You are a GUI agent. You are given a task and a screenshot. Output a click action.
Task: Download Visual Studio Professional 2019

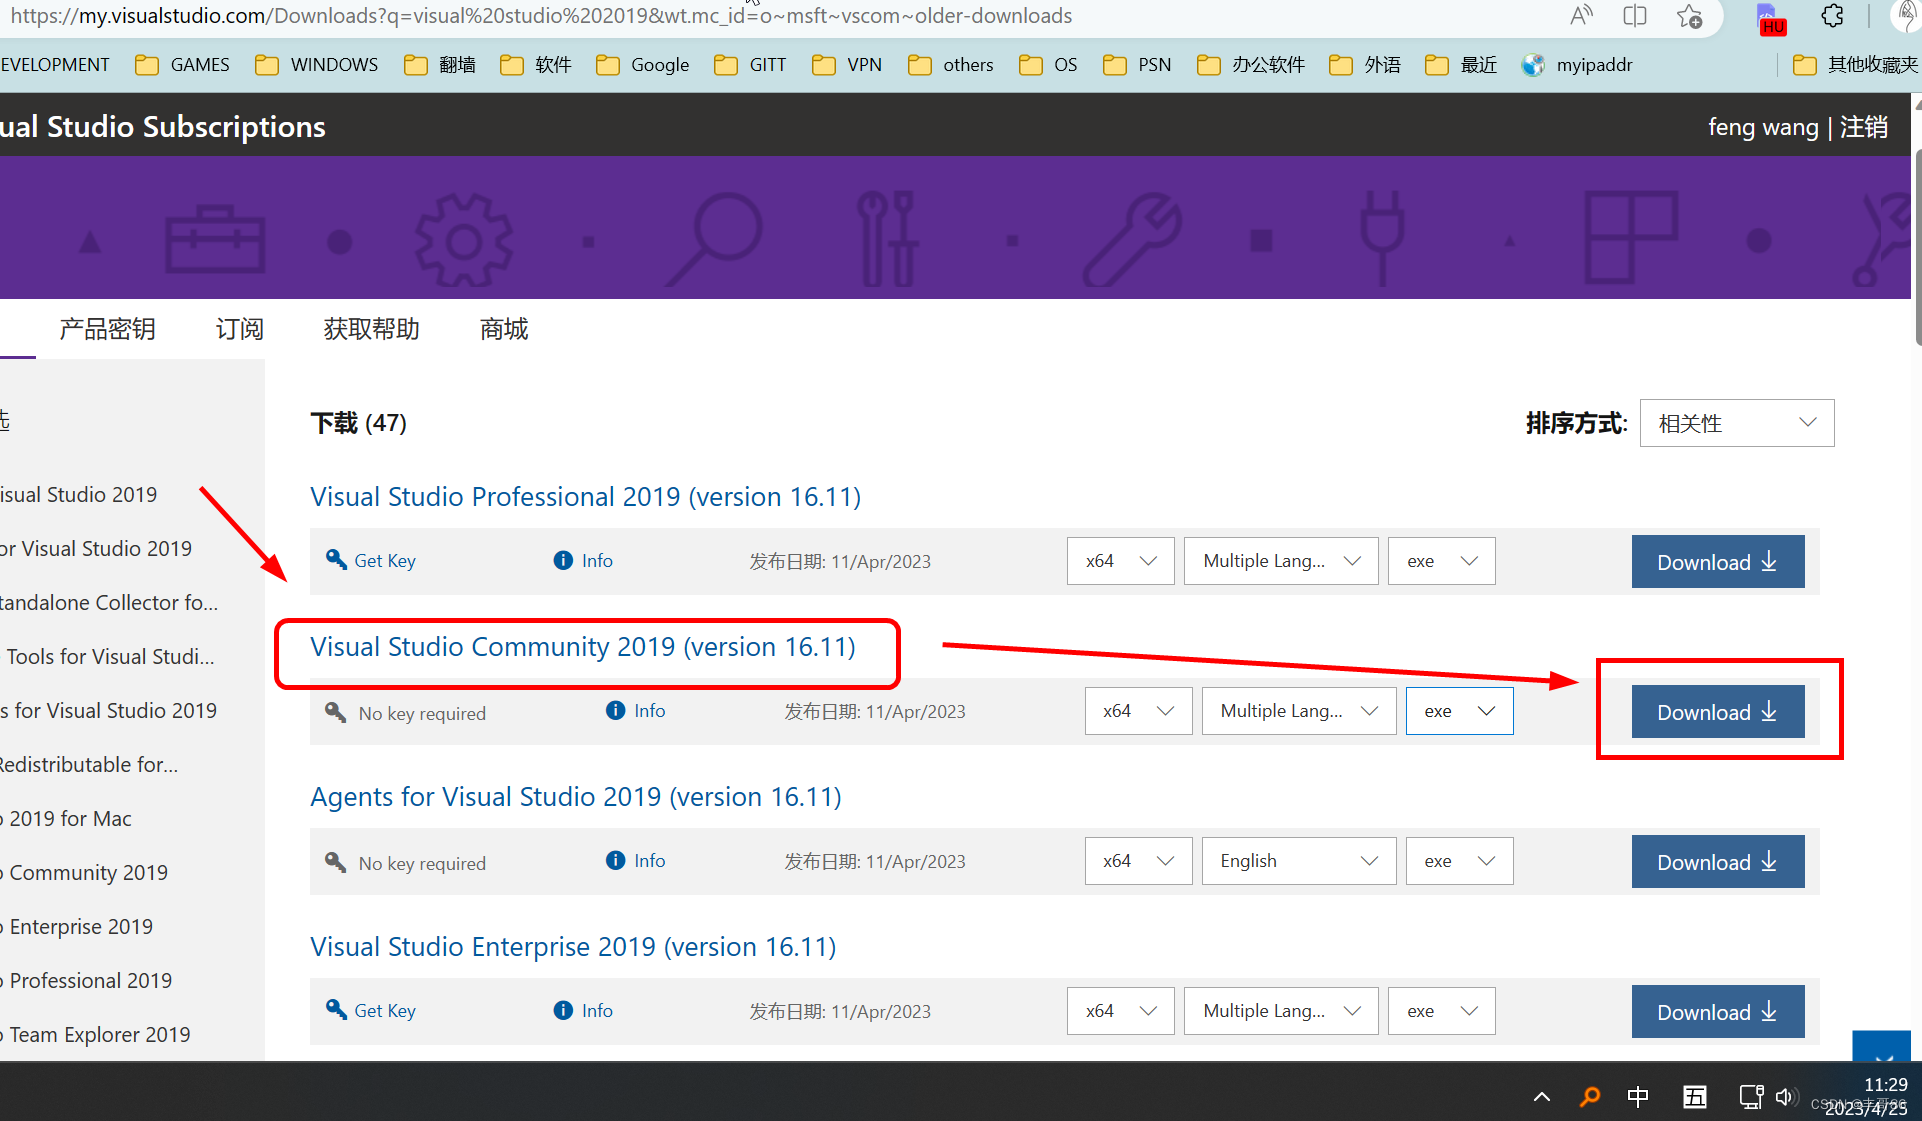click(x=1718, y=561)
